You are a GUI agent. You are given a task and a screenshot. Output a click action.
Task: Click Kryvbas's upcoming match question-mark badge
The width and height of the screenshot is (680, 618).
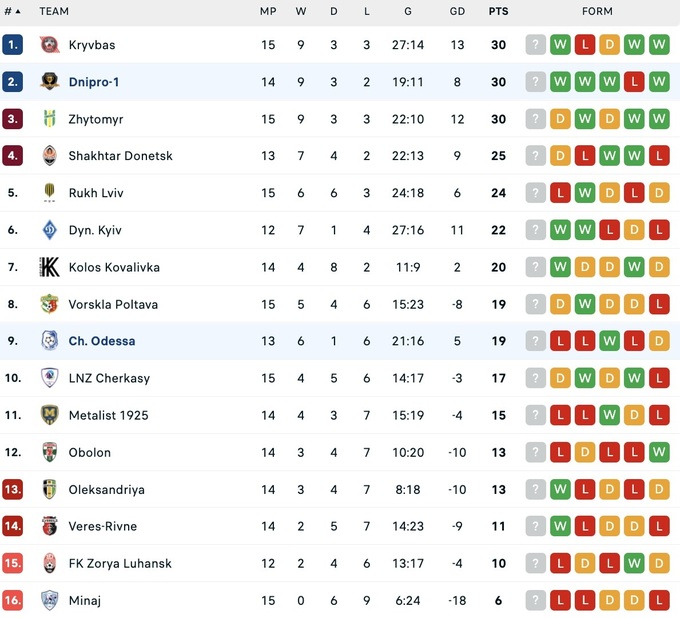coord(536,45)
